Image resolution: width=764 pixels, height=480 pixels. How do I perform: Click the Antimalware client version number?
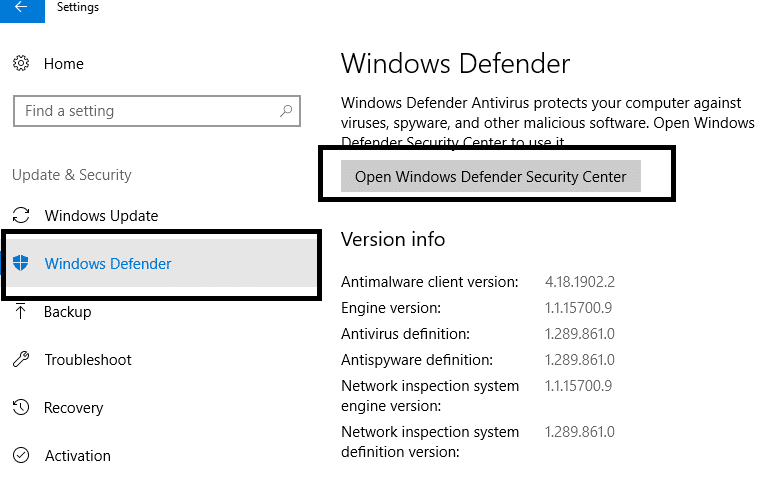pyautogui.click(x=578, y=282)
